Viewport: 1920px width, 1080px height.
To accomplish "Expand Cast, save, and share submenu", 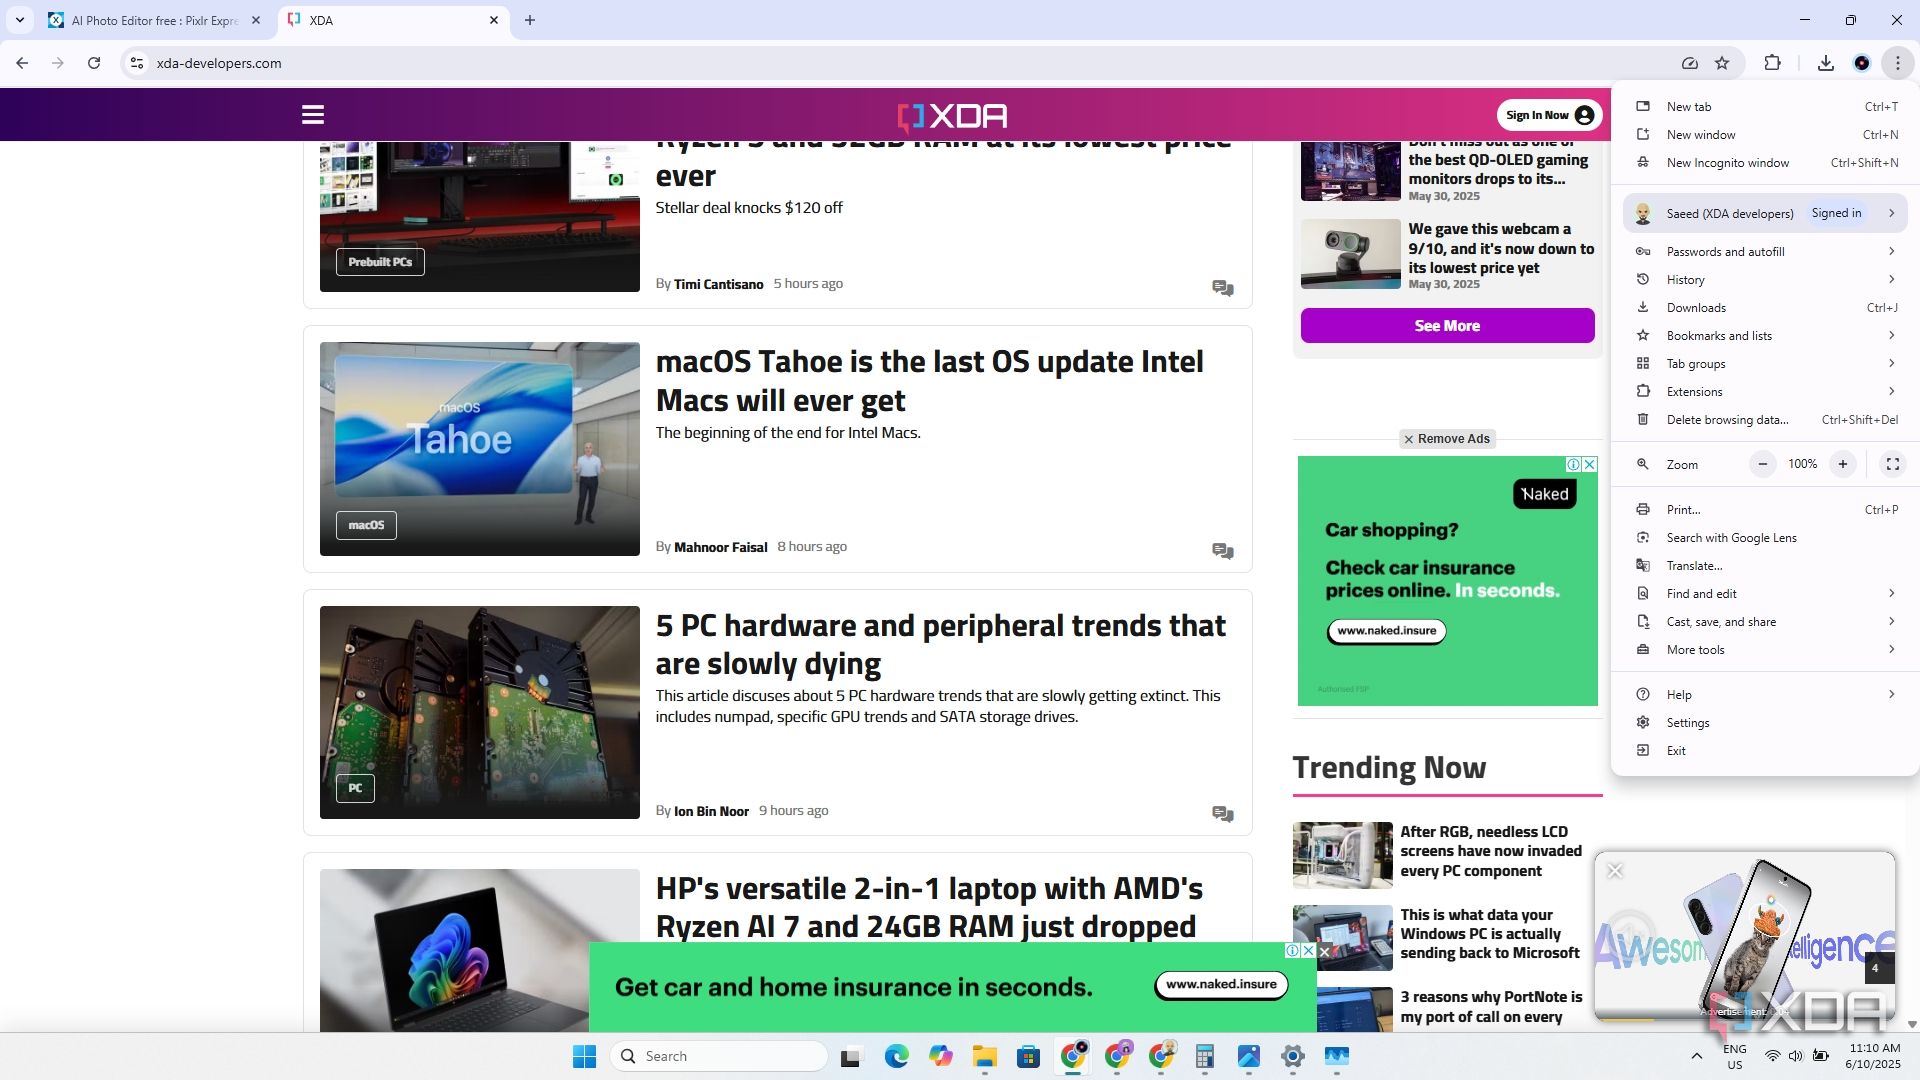I will point(1765,622).
